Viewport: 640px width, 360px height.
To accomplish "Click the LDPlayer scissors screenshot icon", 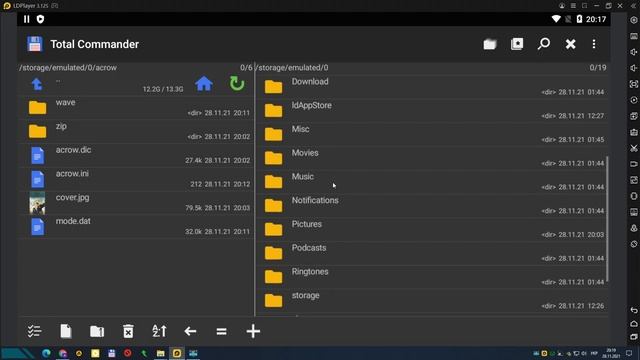I will (x=633, y=148).
